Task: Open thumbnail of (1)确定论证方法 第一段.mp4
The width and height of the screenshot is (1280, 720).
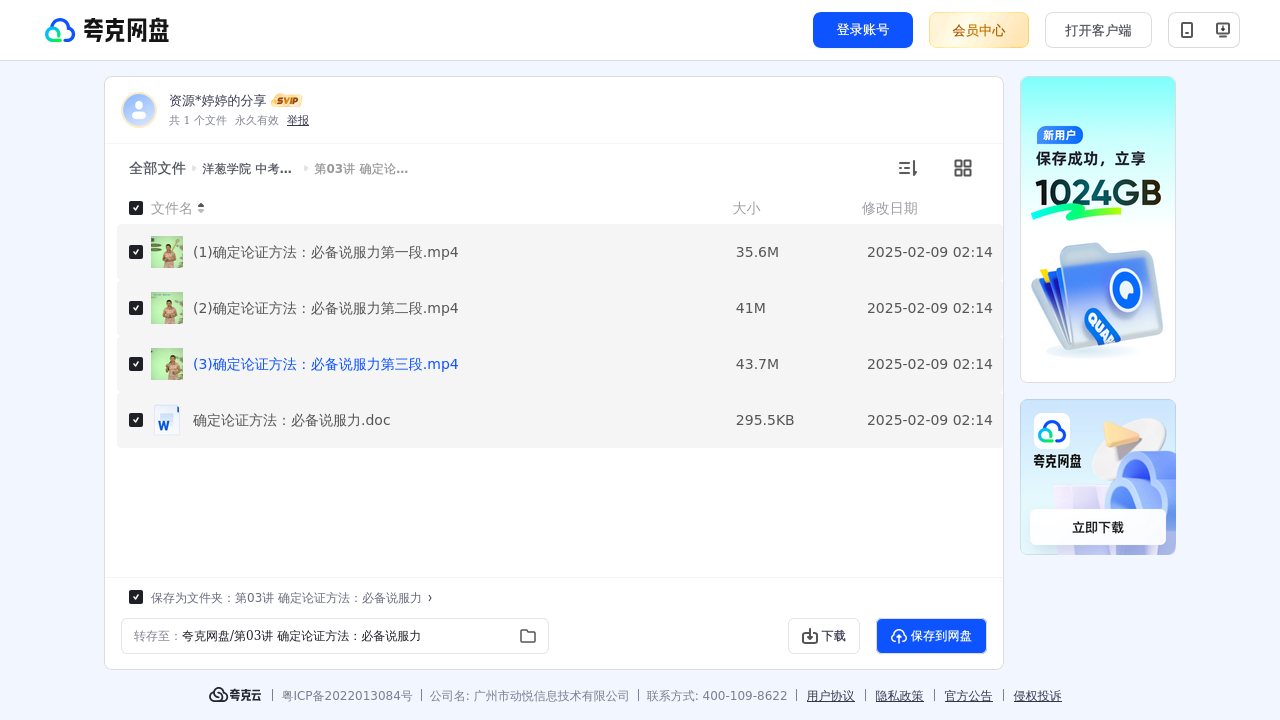Action: pos(167,252)
